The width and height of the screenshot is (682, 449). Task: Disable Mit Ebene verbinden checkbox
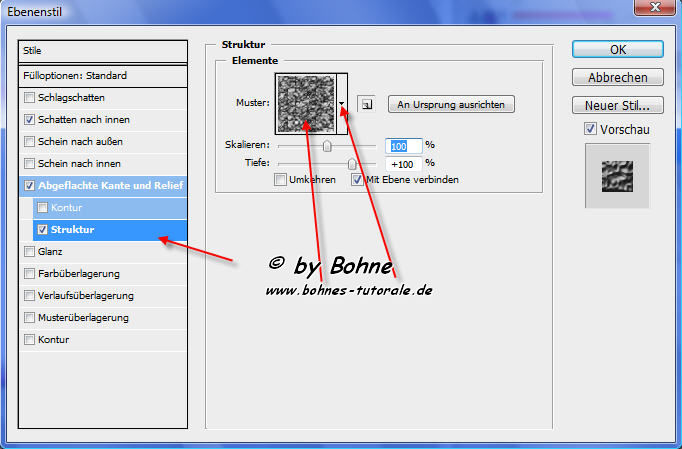tap(357, 180)
